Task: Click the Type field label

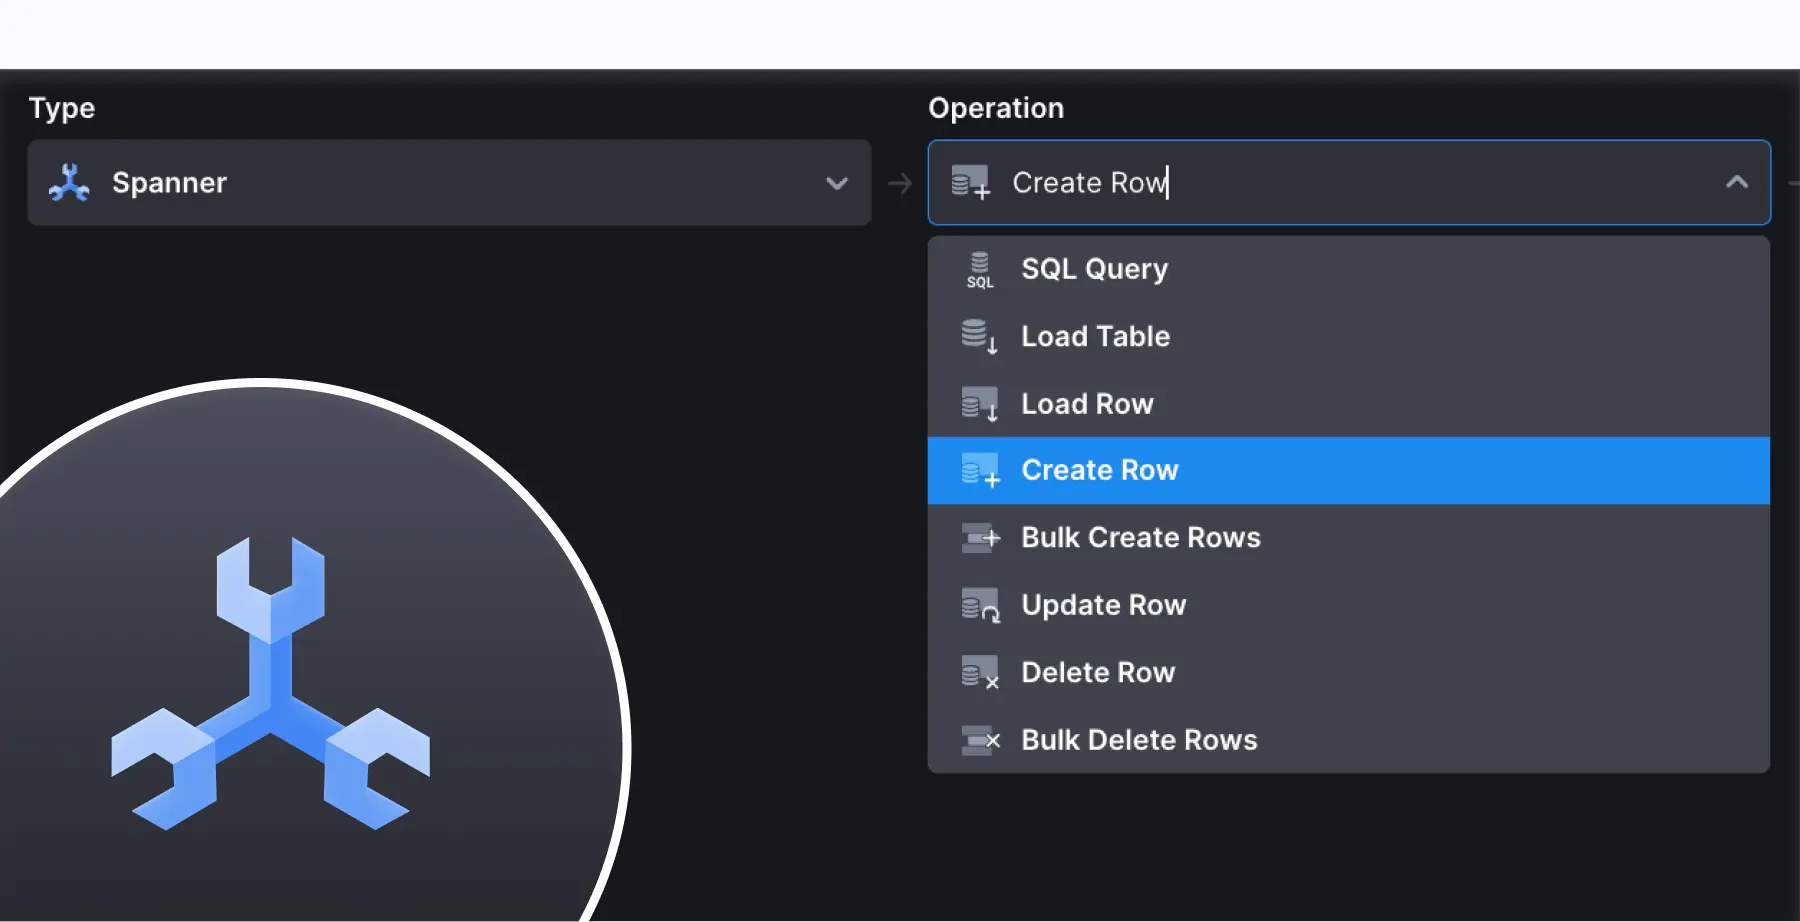Action: tap(62, 108)
